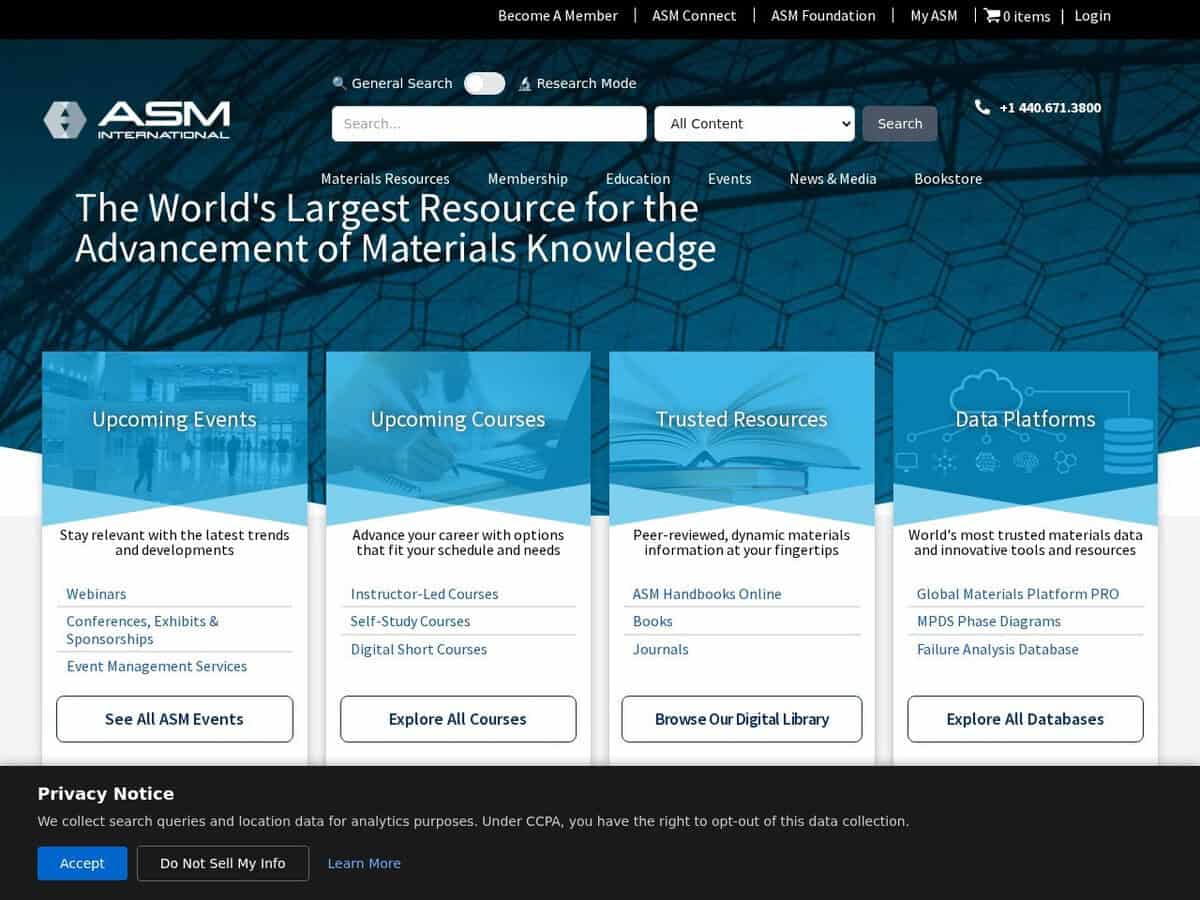Open the Materials Resources menu
Viewport: 1200px width, 900px height.
tap(385, 179)
